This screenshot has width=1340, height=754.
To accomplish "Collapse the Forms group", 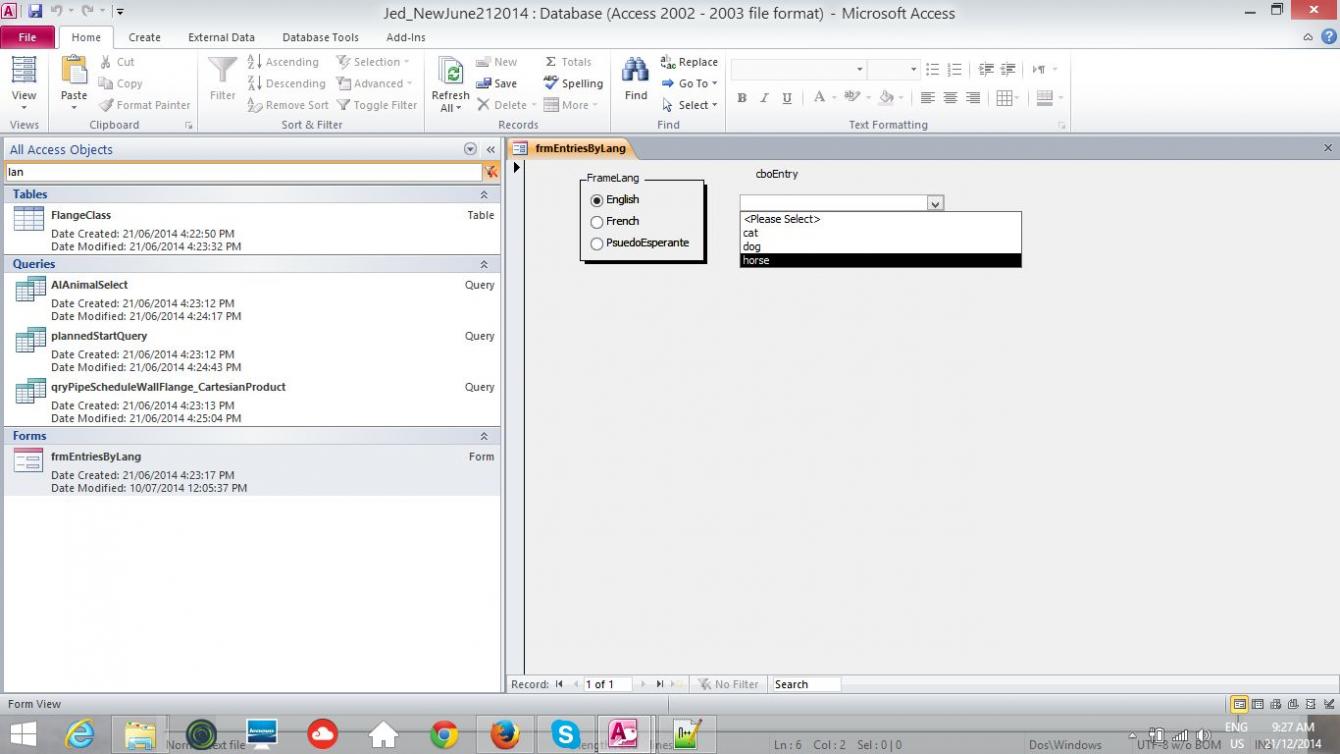I will (x=484, y=437).
